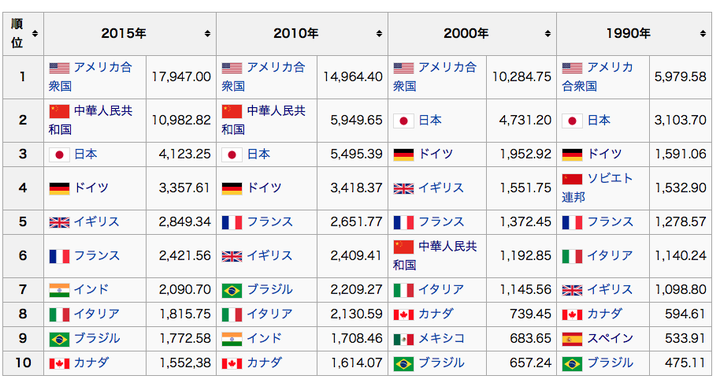Screen dimensions: 720x383
Task: Open 日本 link in the 2010年 column
Action: click(259, 154)
